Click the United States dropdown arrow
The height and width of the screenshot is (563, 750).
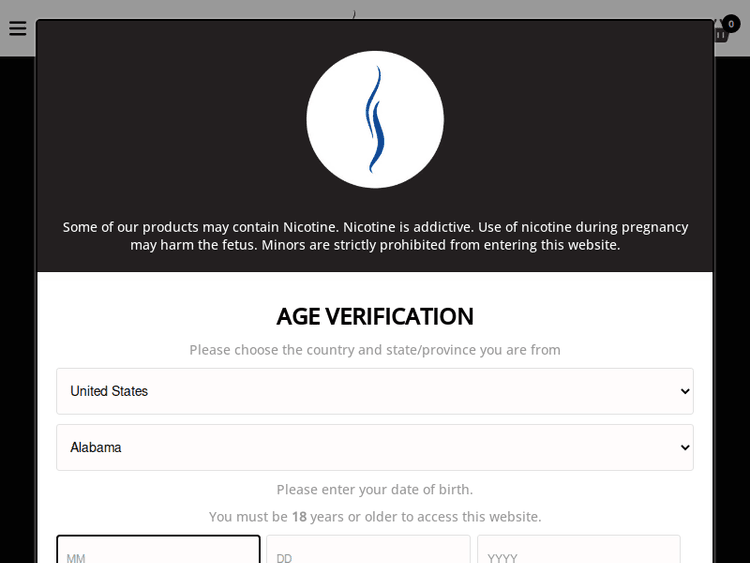(685, 391)
